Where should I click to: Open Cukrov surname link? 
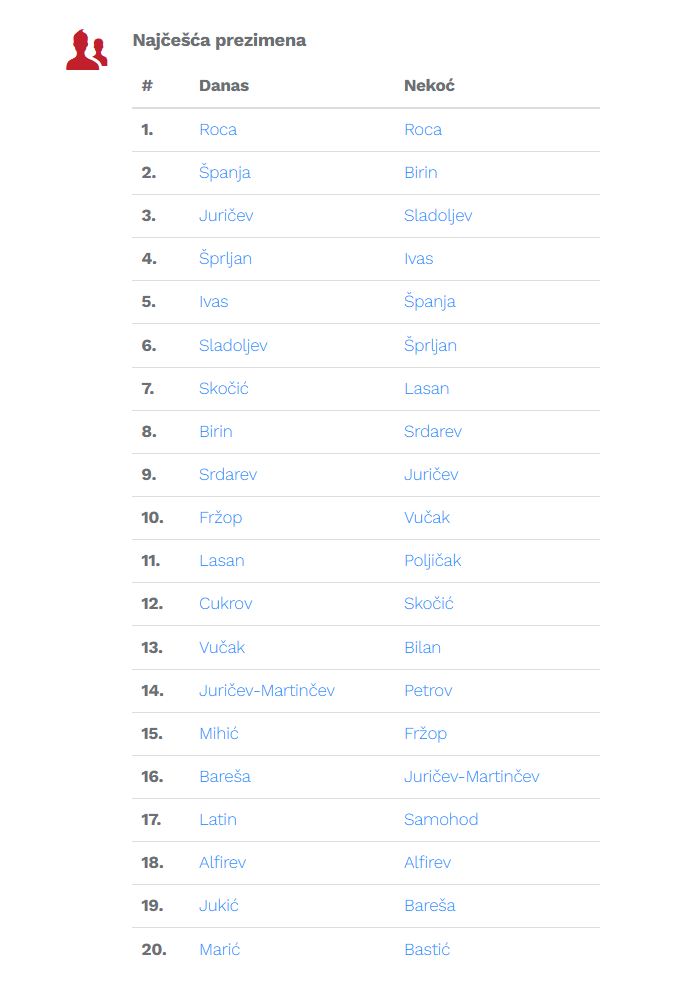225,604
